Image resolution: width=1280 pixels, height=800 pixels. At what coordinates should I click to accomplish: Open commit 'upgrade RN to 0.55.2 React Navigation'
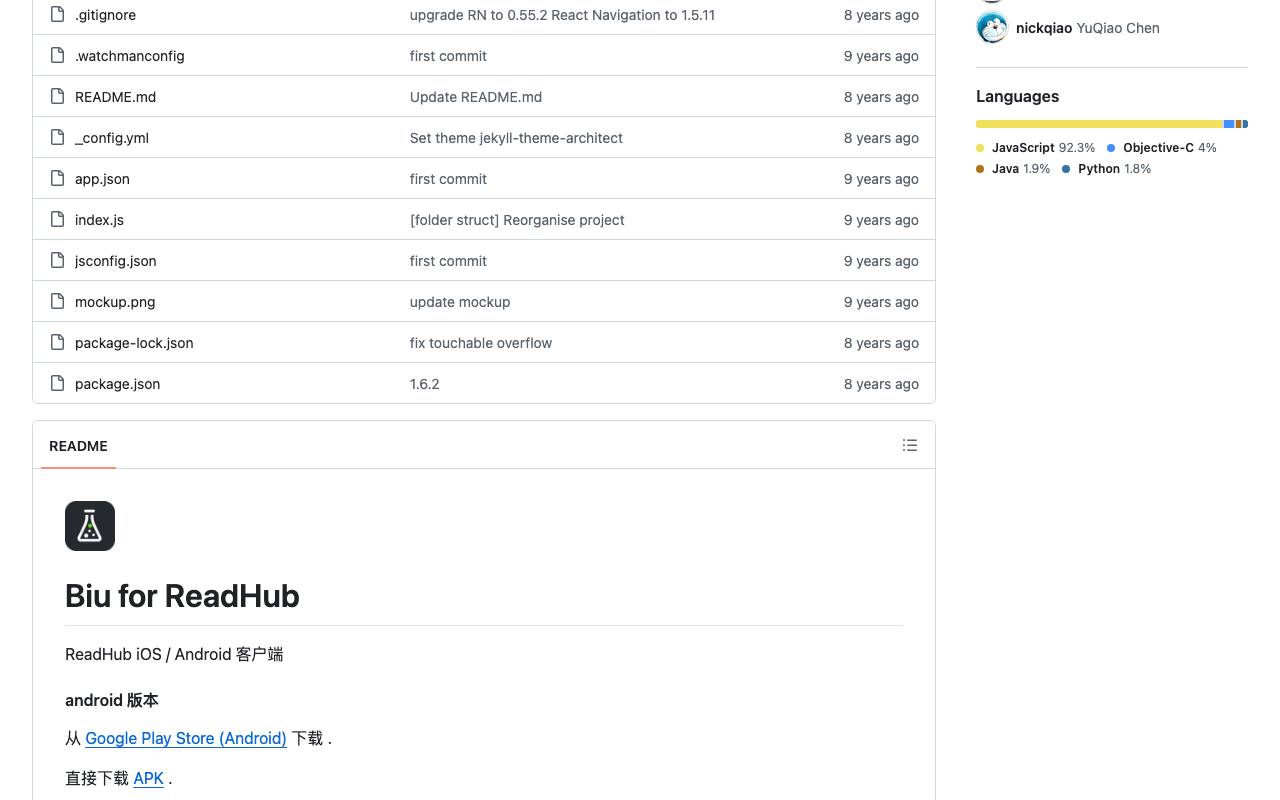click(562, 15)
